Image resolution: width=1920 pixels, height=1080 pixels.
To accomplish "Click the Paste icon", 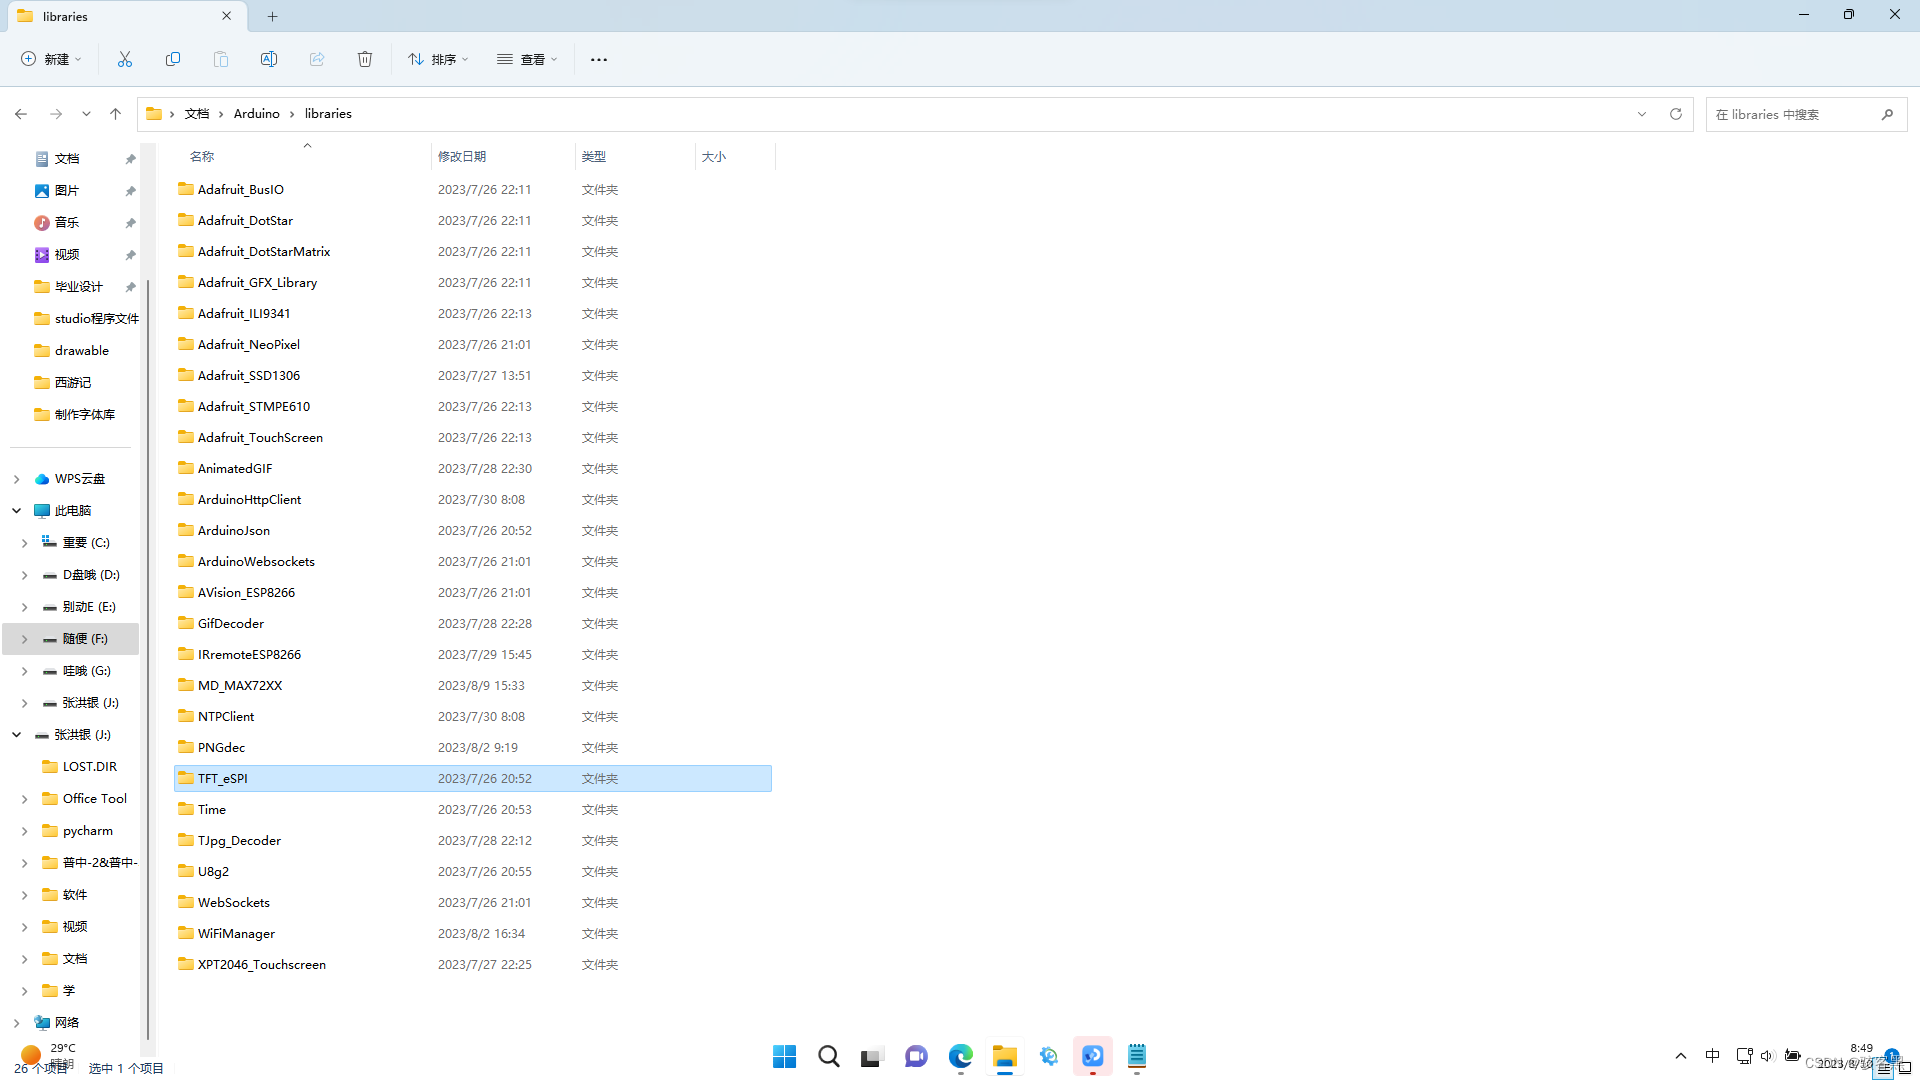I will pos(220,59).
